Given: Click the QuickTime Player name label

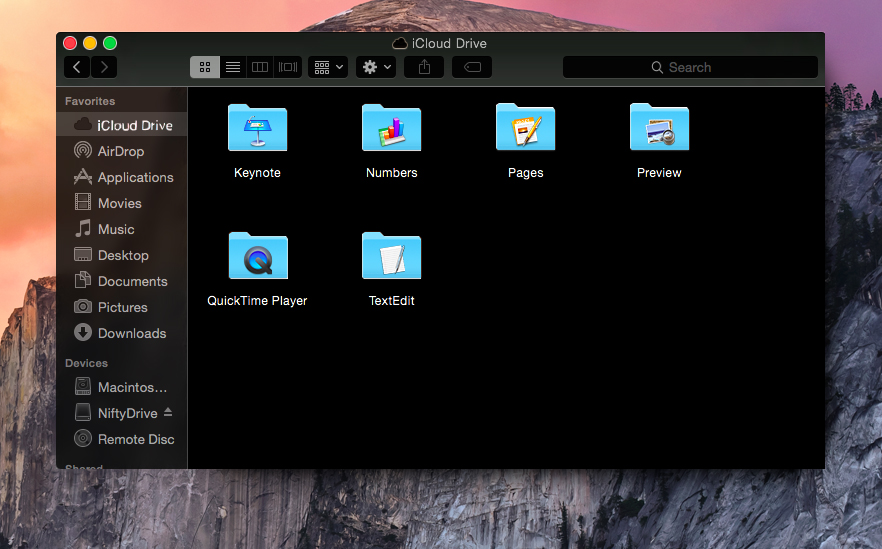Looking at the screenshot, I should 257,300.
